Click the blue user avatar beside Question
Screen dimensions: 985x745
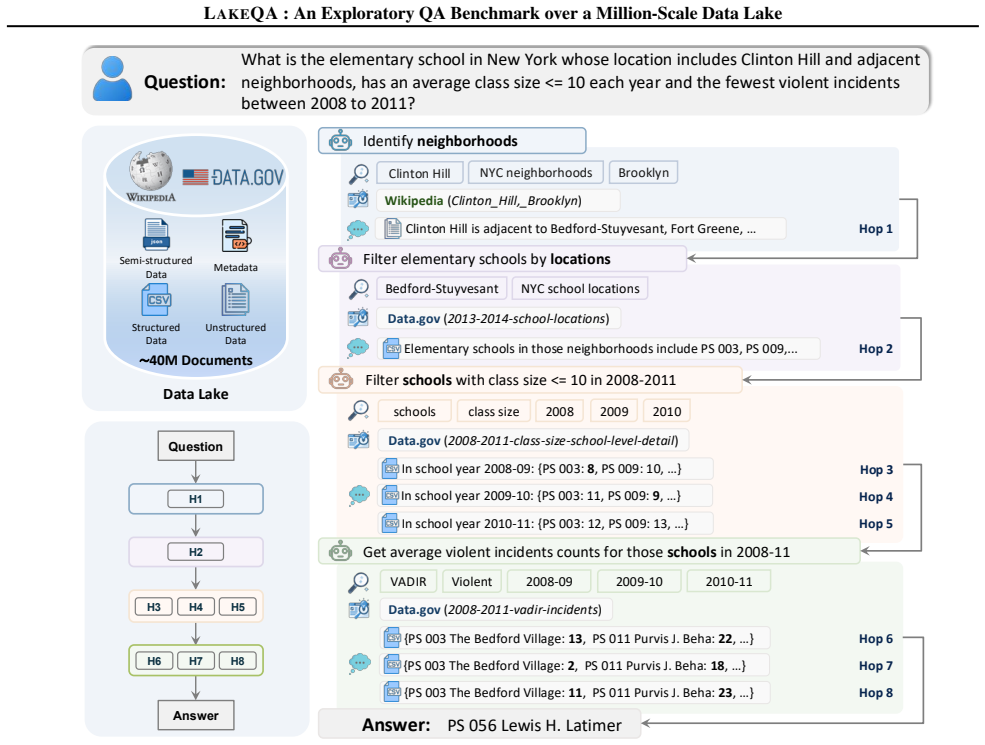point(112,79)
